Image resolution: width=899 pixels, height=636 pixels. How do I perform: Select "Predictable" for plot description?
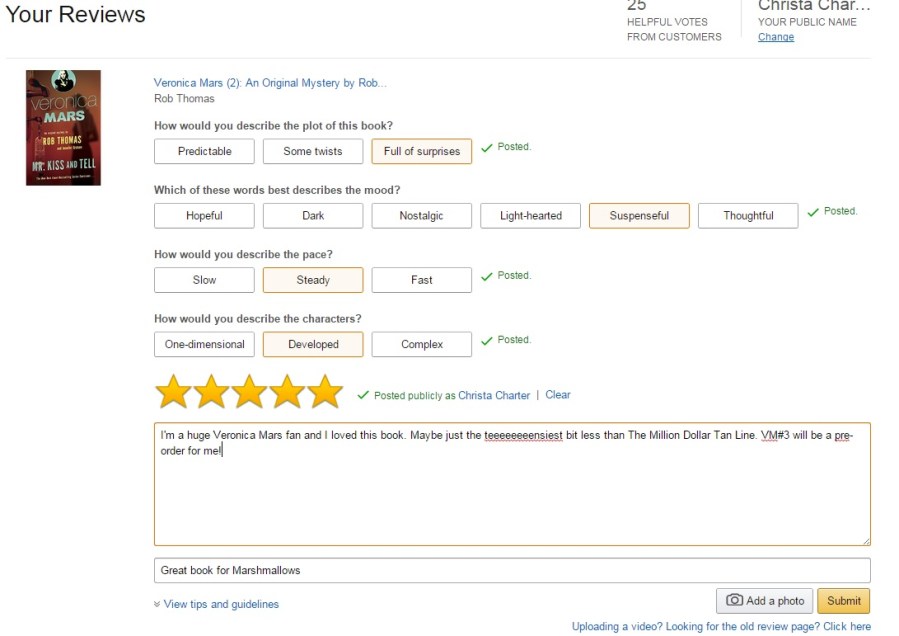pyautogui.click(x=204, y=151)
